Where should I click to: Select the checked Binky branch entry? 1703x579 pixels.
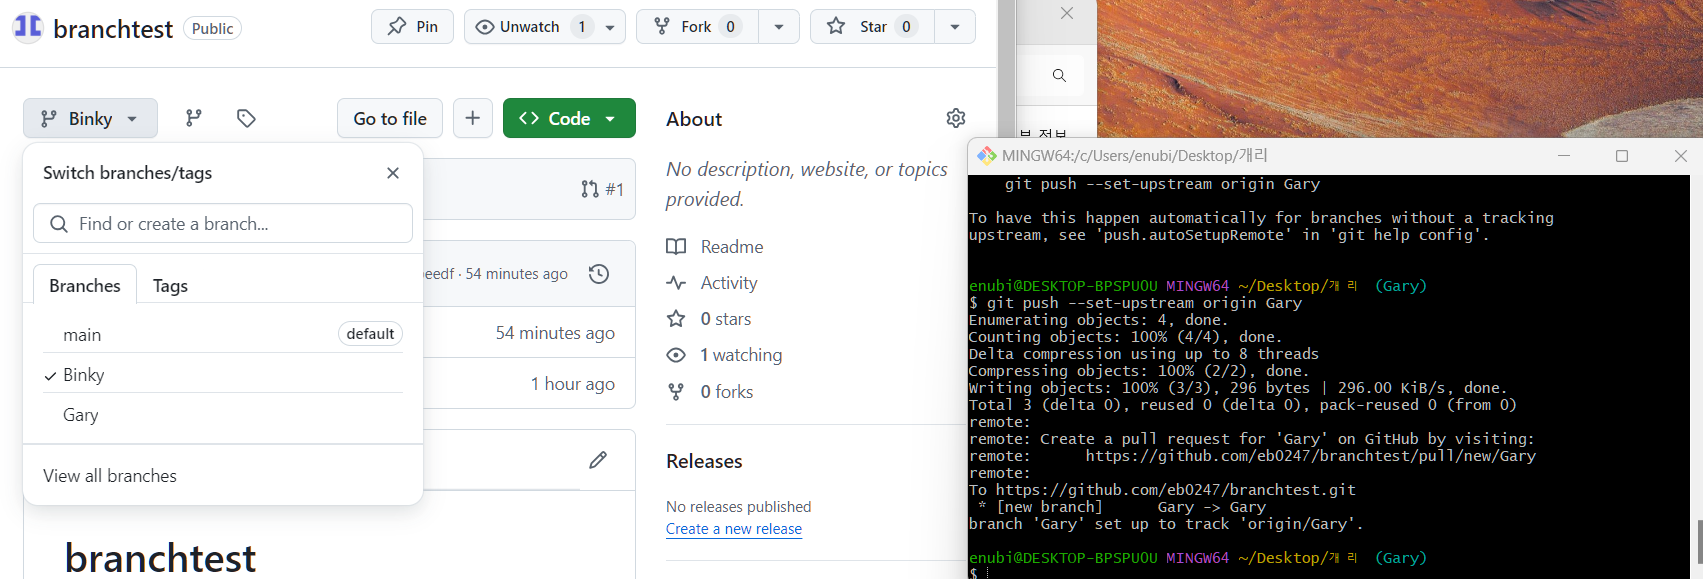pos(223,374)
